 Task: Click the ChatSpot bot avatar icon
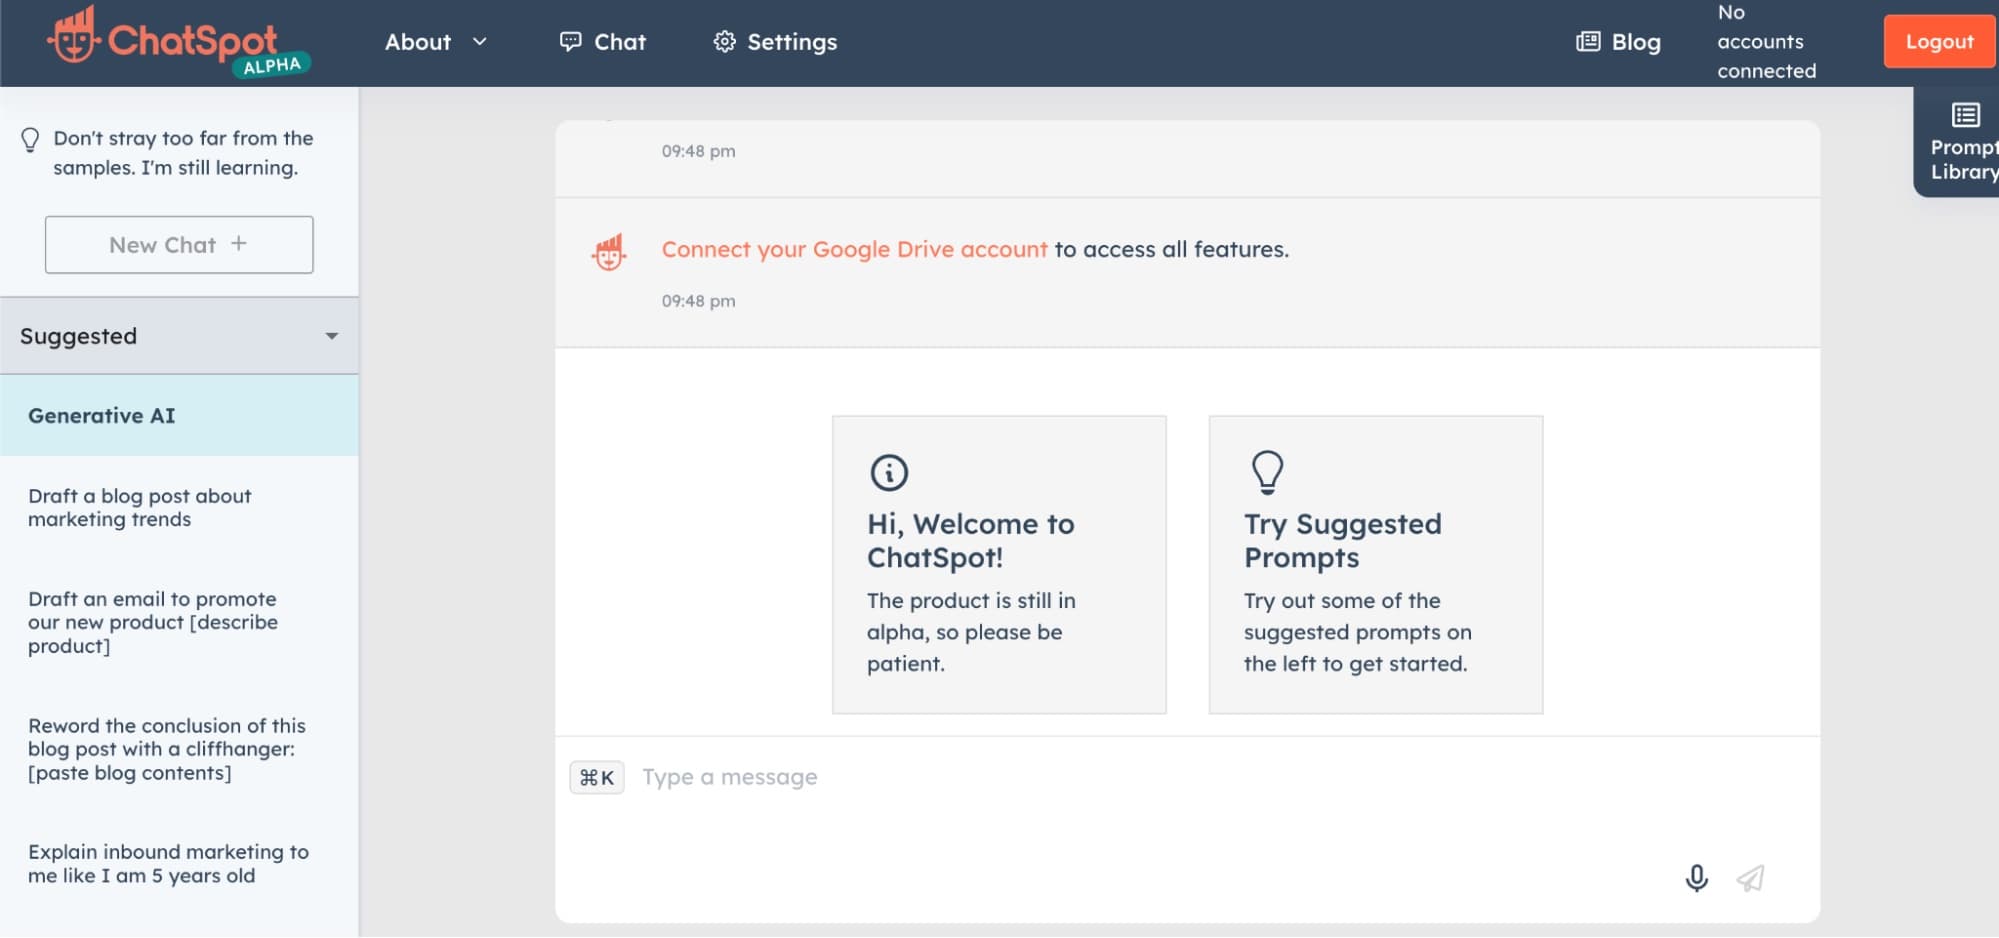click(x=609, y=252)
